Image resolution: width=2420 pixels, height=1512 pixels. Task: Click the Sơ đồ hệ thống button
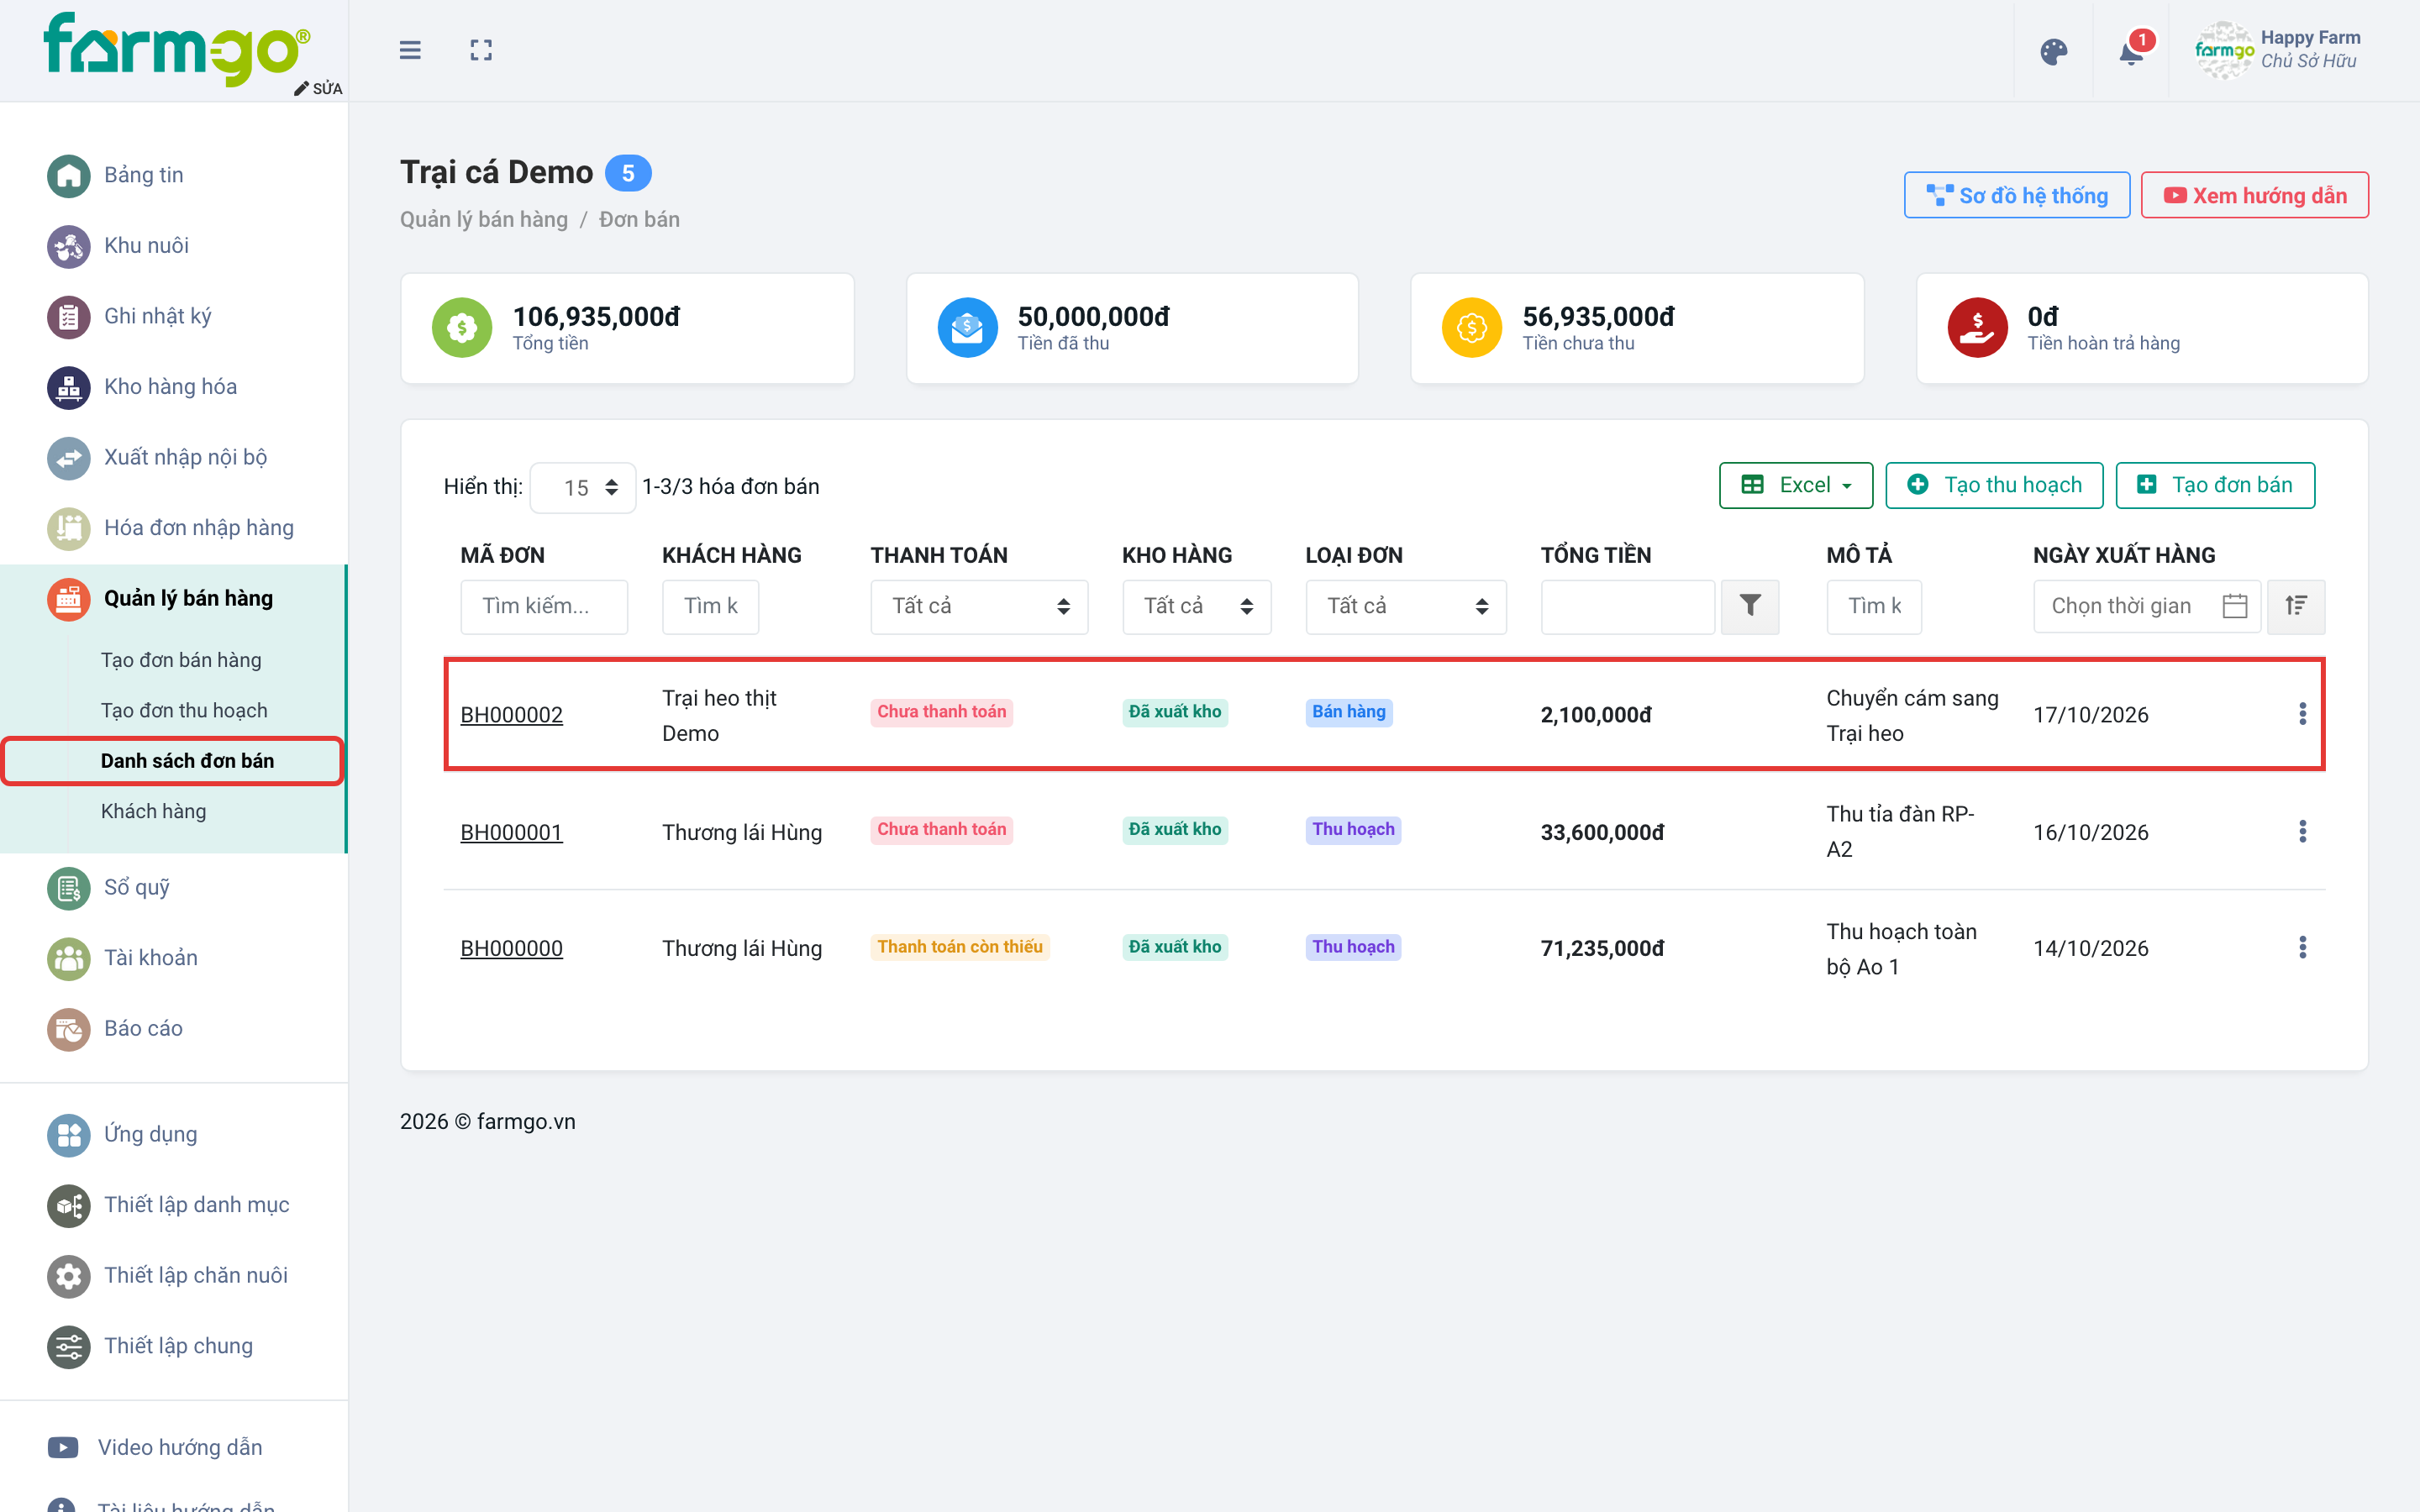tap(2016, 195)
